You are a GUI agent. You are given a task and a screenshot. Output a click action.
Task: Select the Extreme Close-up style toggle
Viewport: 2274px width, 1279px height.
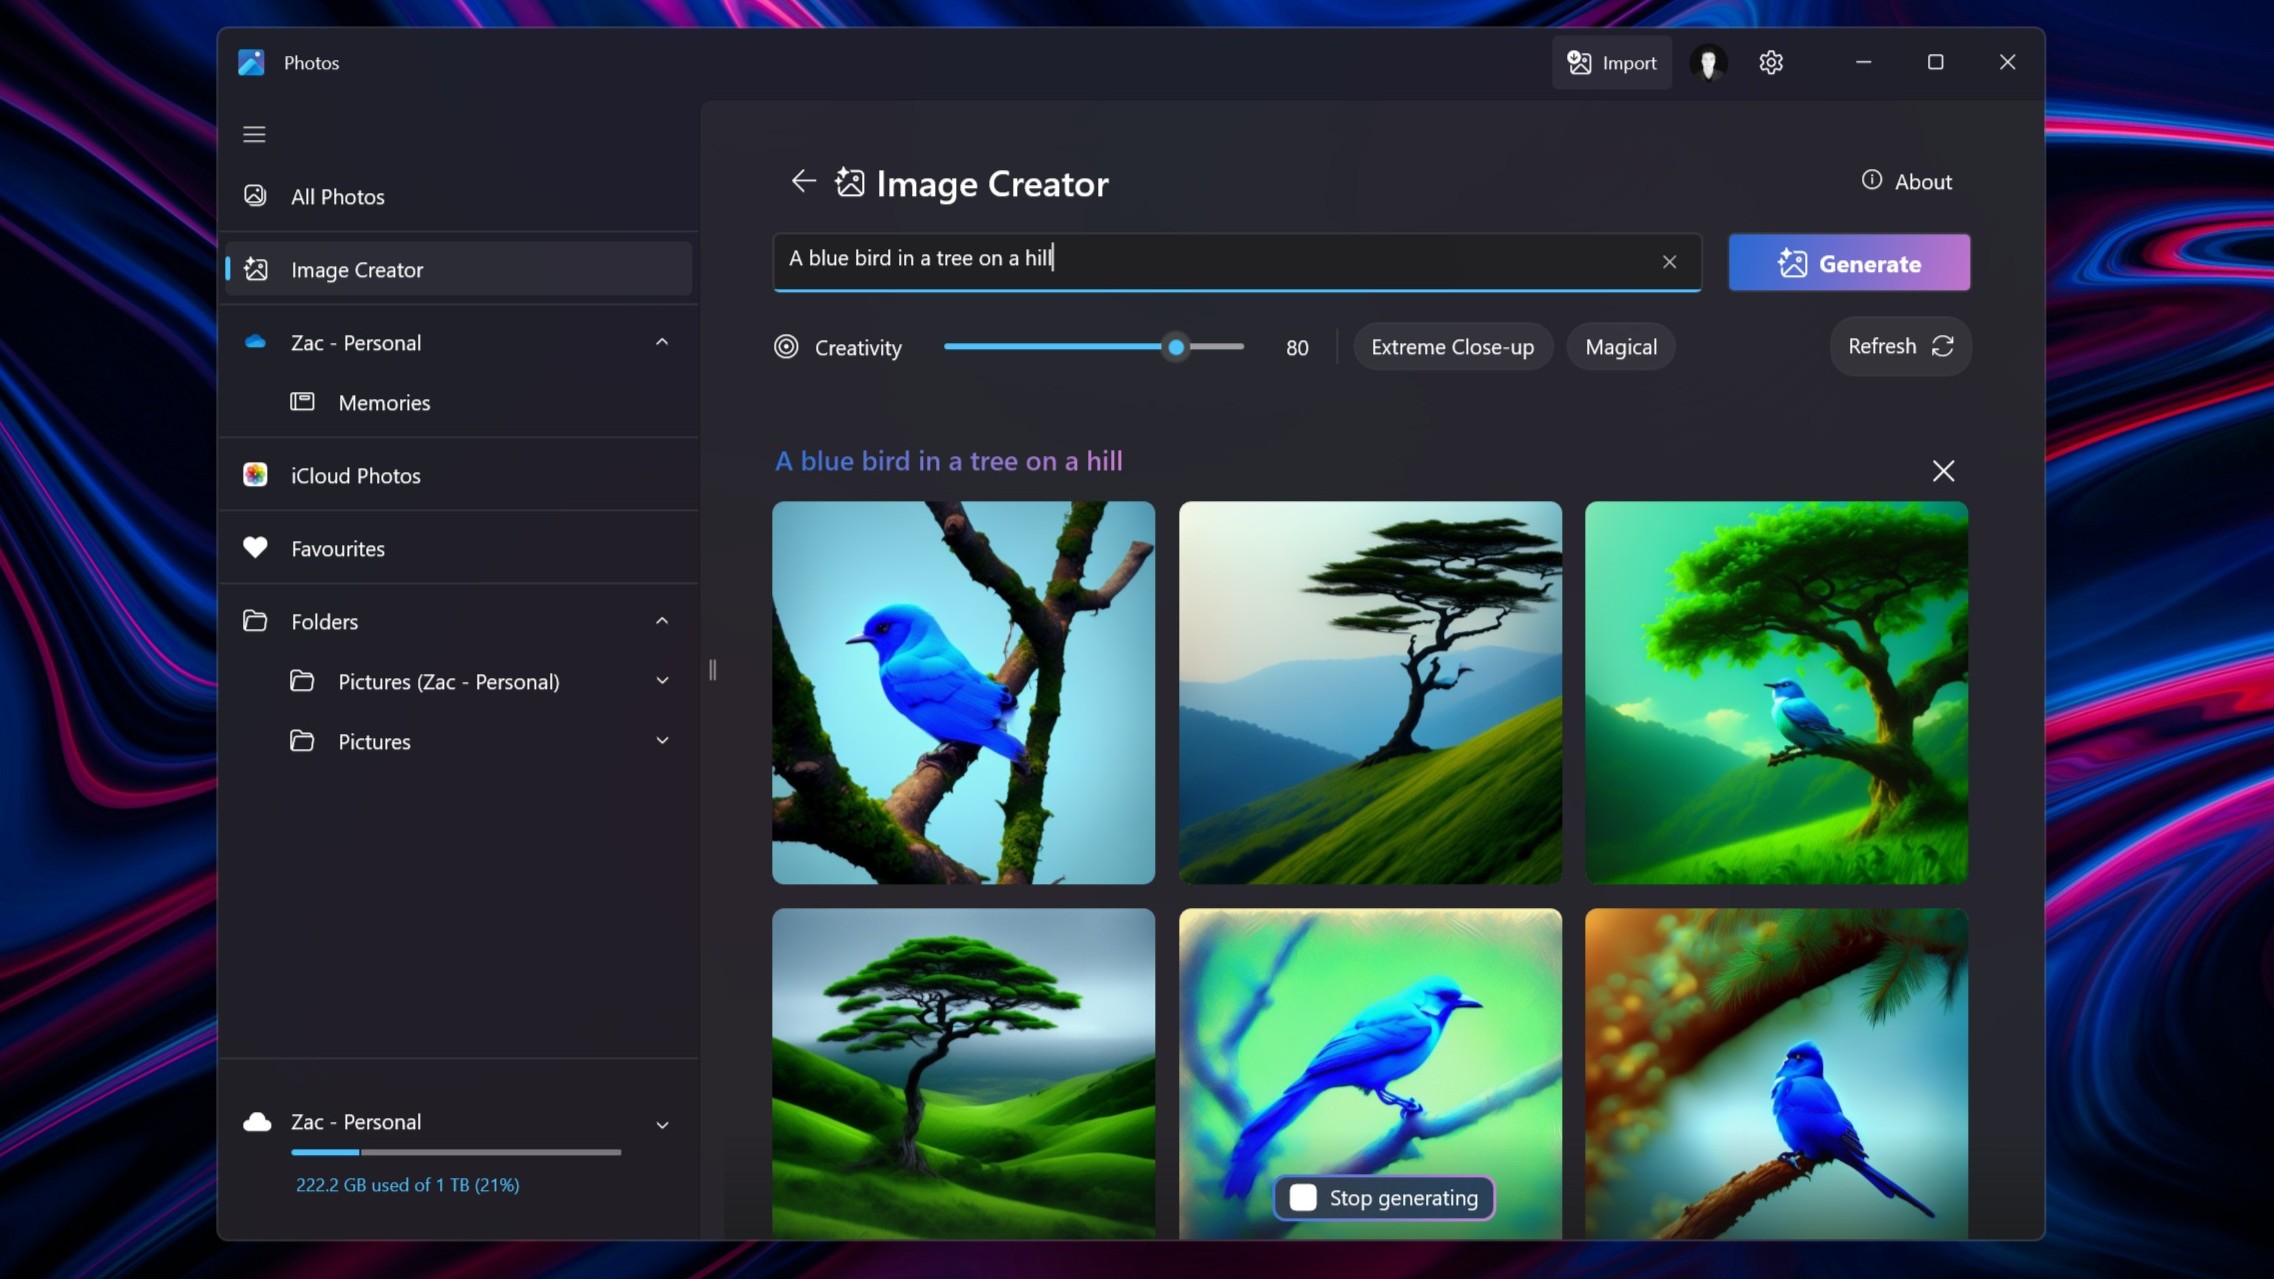(x=1451, y=347)
